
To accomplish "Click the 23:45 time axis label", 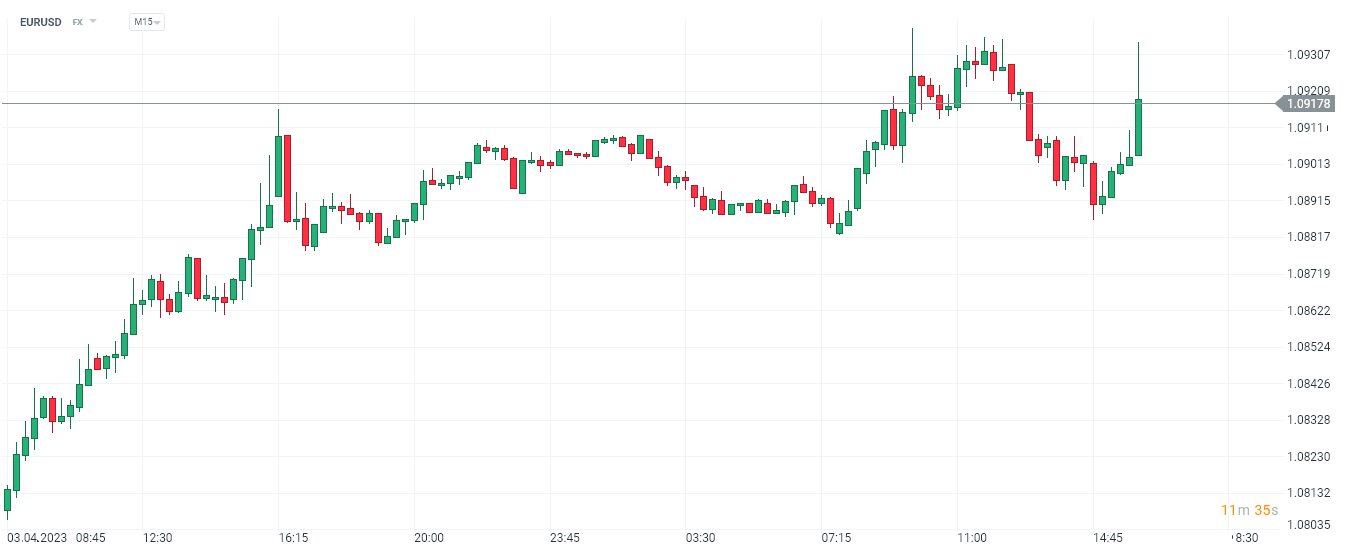I will tap(565, 538).
